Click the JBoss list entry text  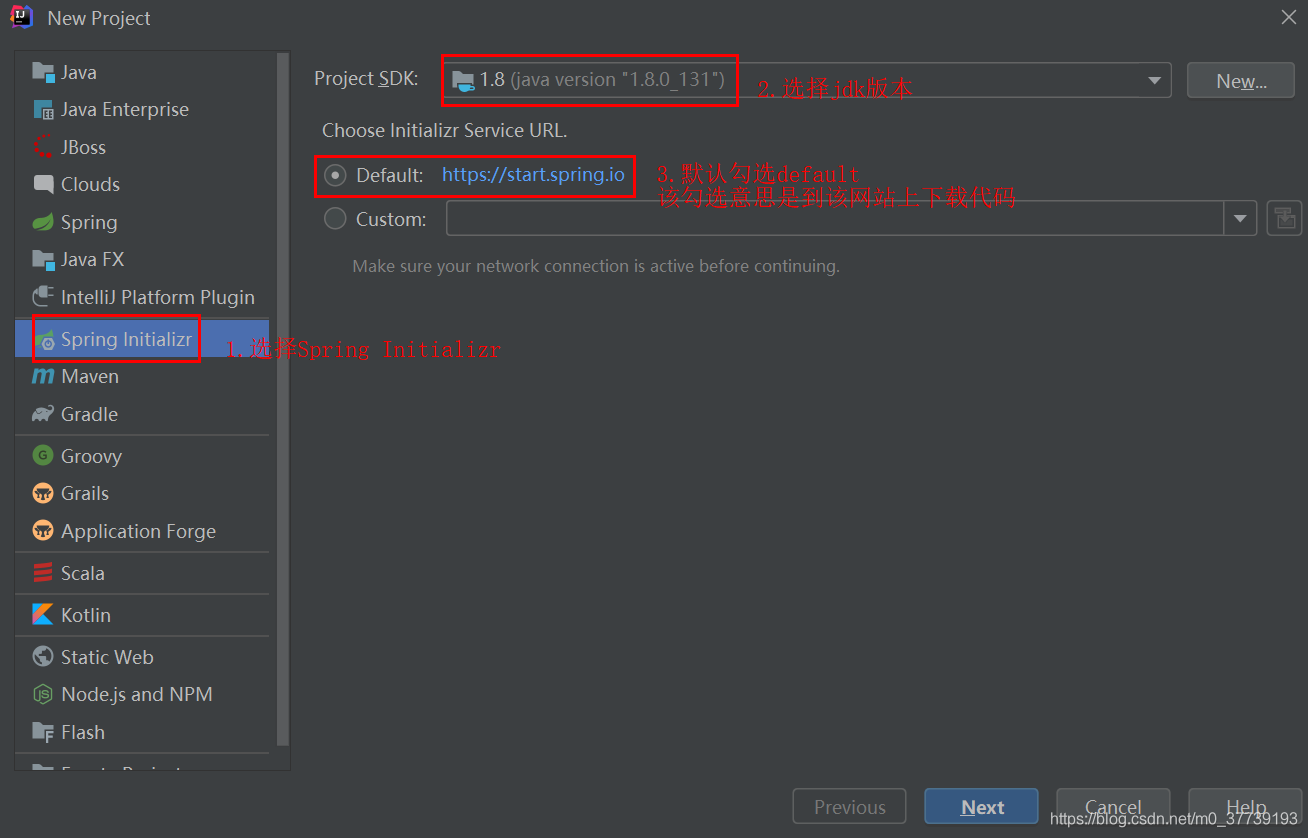click(x=83, y=147)
